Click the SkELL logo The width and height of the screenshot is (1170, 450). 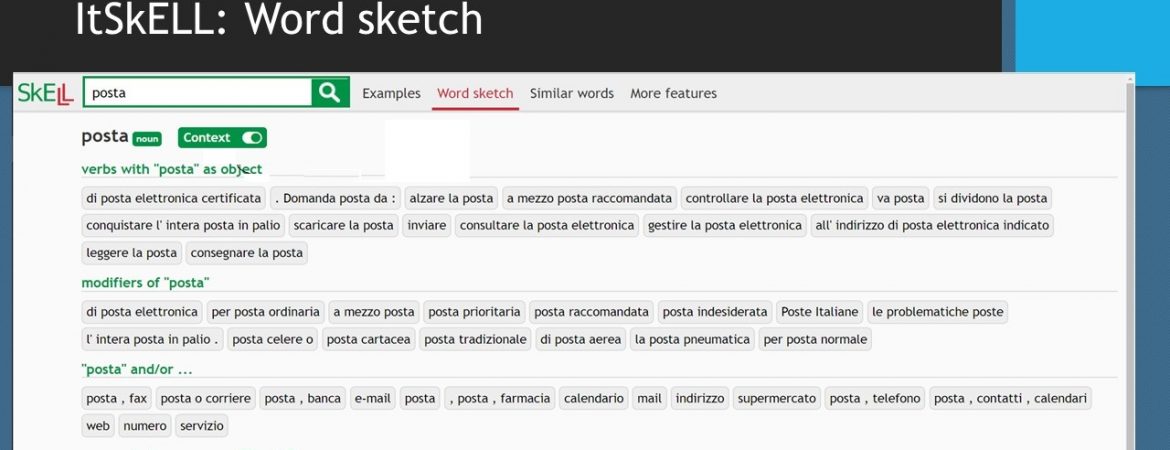pyautogui.click(x=46, y=93)
